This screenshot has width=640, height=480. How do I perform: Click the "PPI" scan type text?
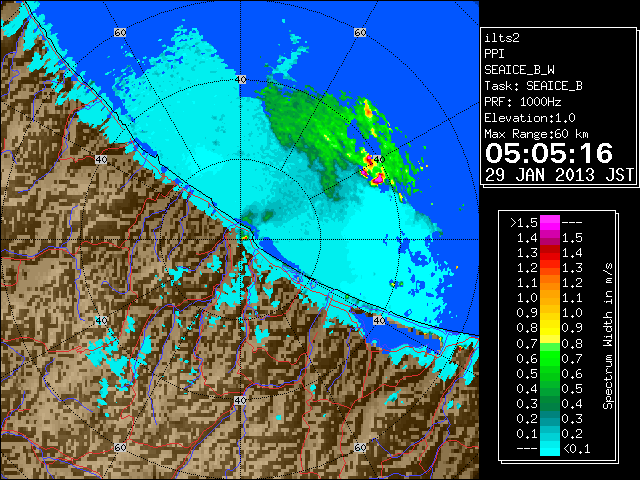[494, 54]
